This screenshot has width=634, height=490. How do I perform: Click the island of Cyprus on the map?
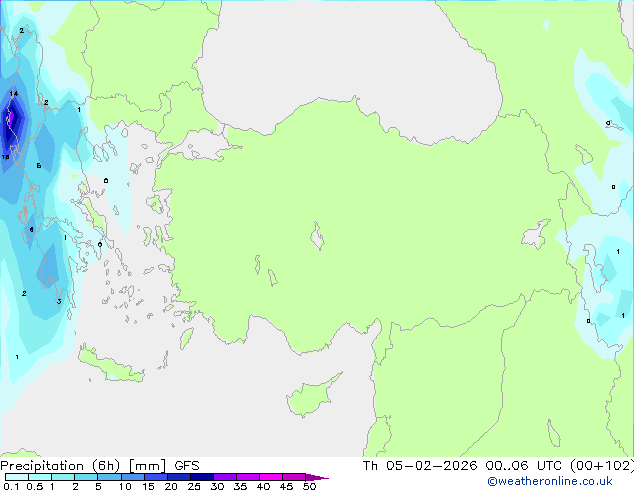point(311,397)
